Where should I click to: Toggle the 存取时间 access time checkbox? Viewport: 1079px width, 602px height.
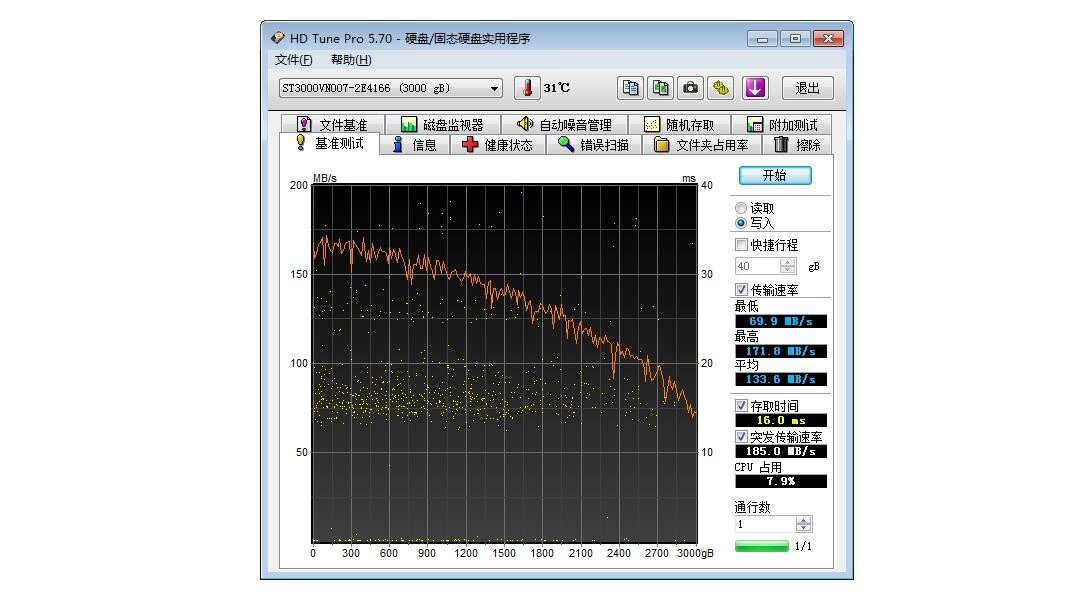741,406
